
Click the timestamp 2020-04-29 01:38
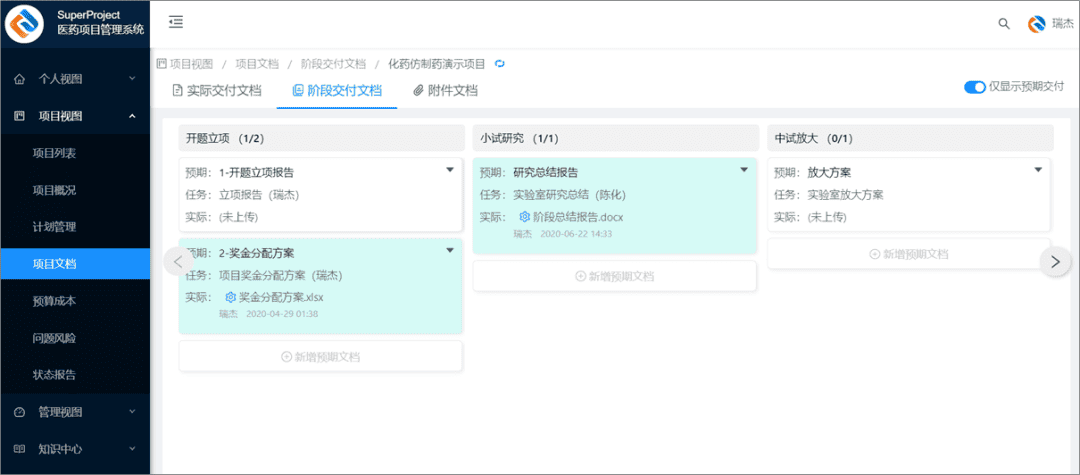tap(282, 314)
